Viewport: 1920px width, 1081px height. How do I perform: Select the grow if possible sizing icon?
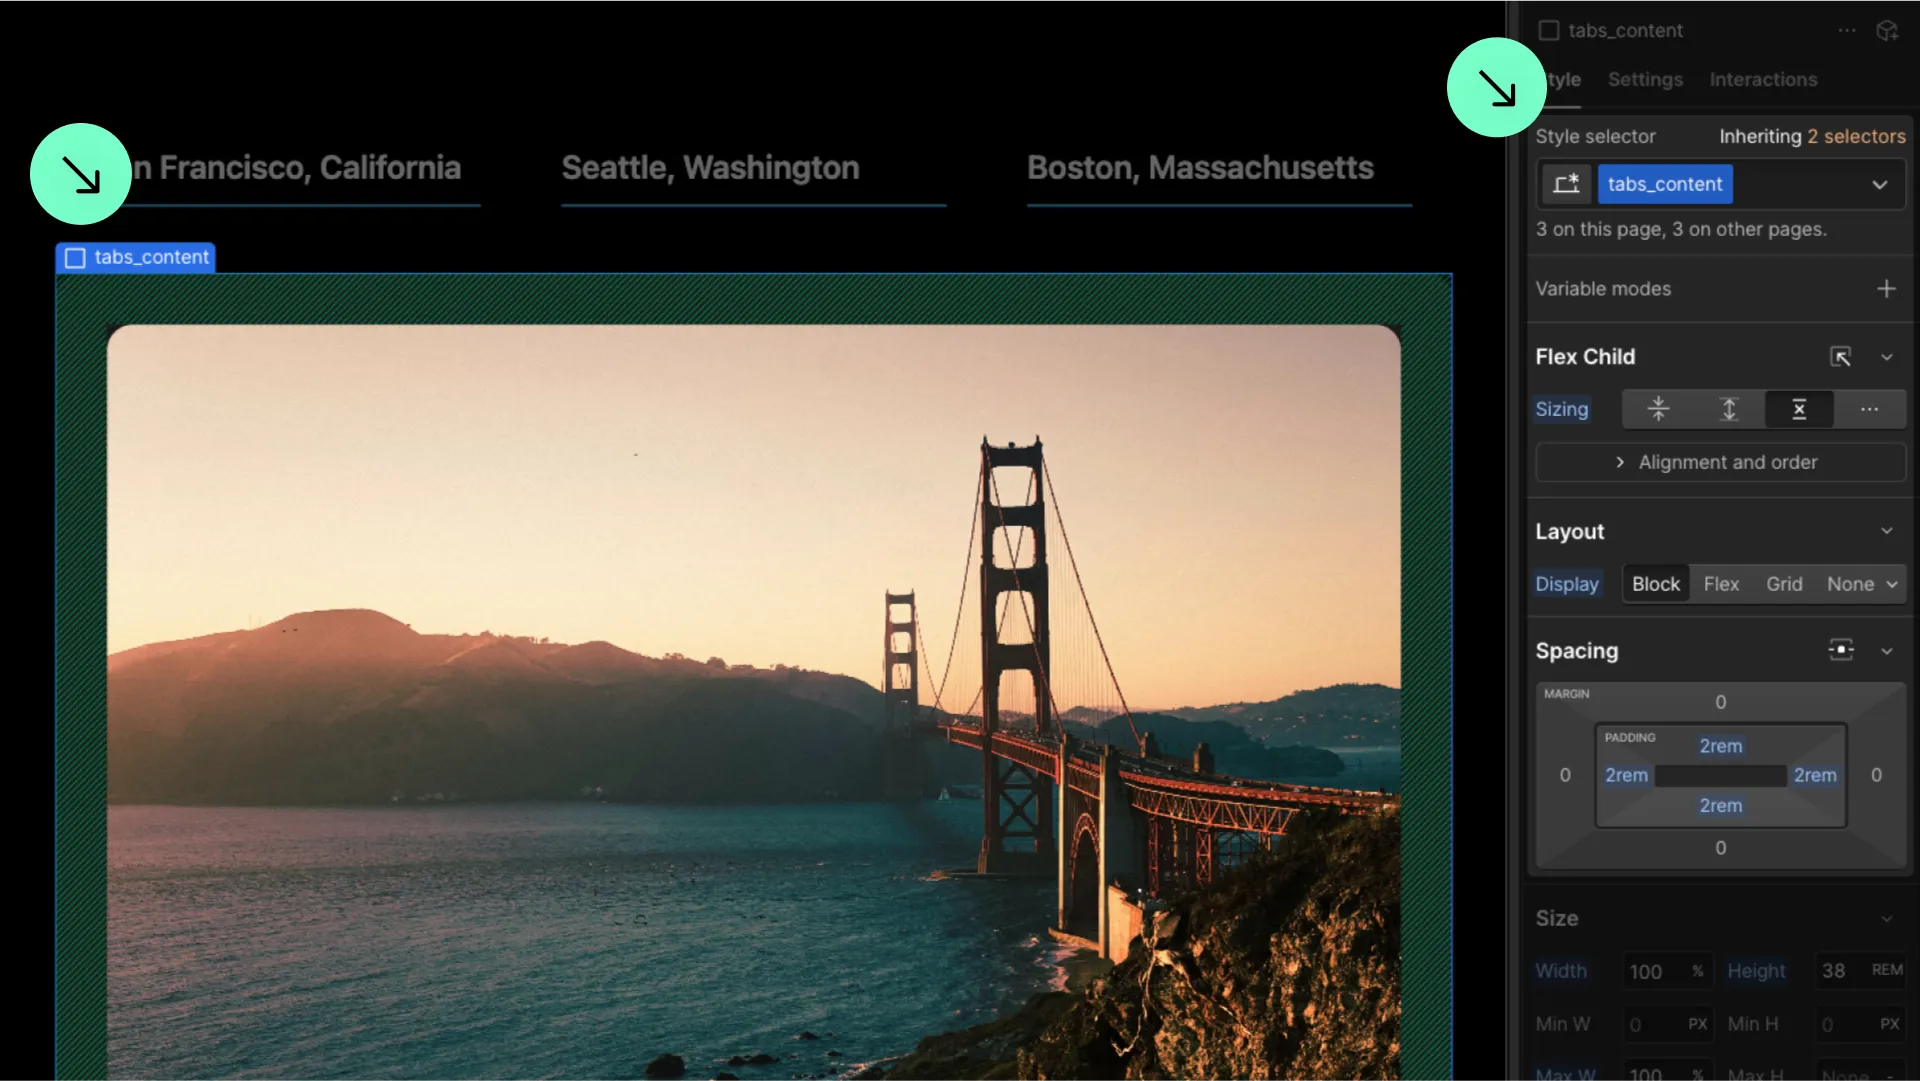pyautogui.click(x=1729, y=409)
